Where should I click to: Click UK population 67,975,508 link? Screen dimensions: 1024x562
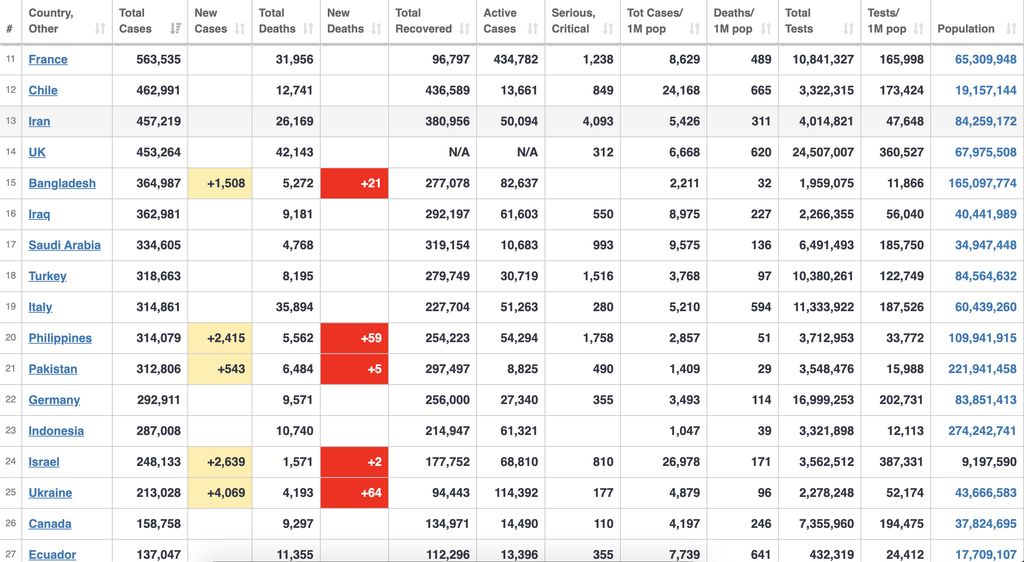[985, 152]
